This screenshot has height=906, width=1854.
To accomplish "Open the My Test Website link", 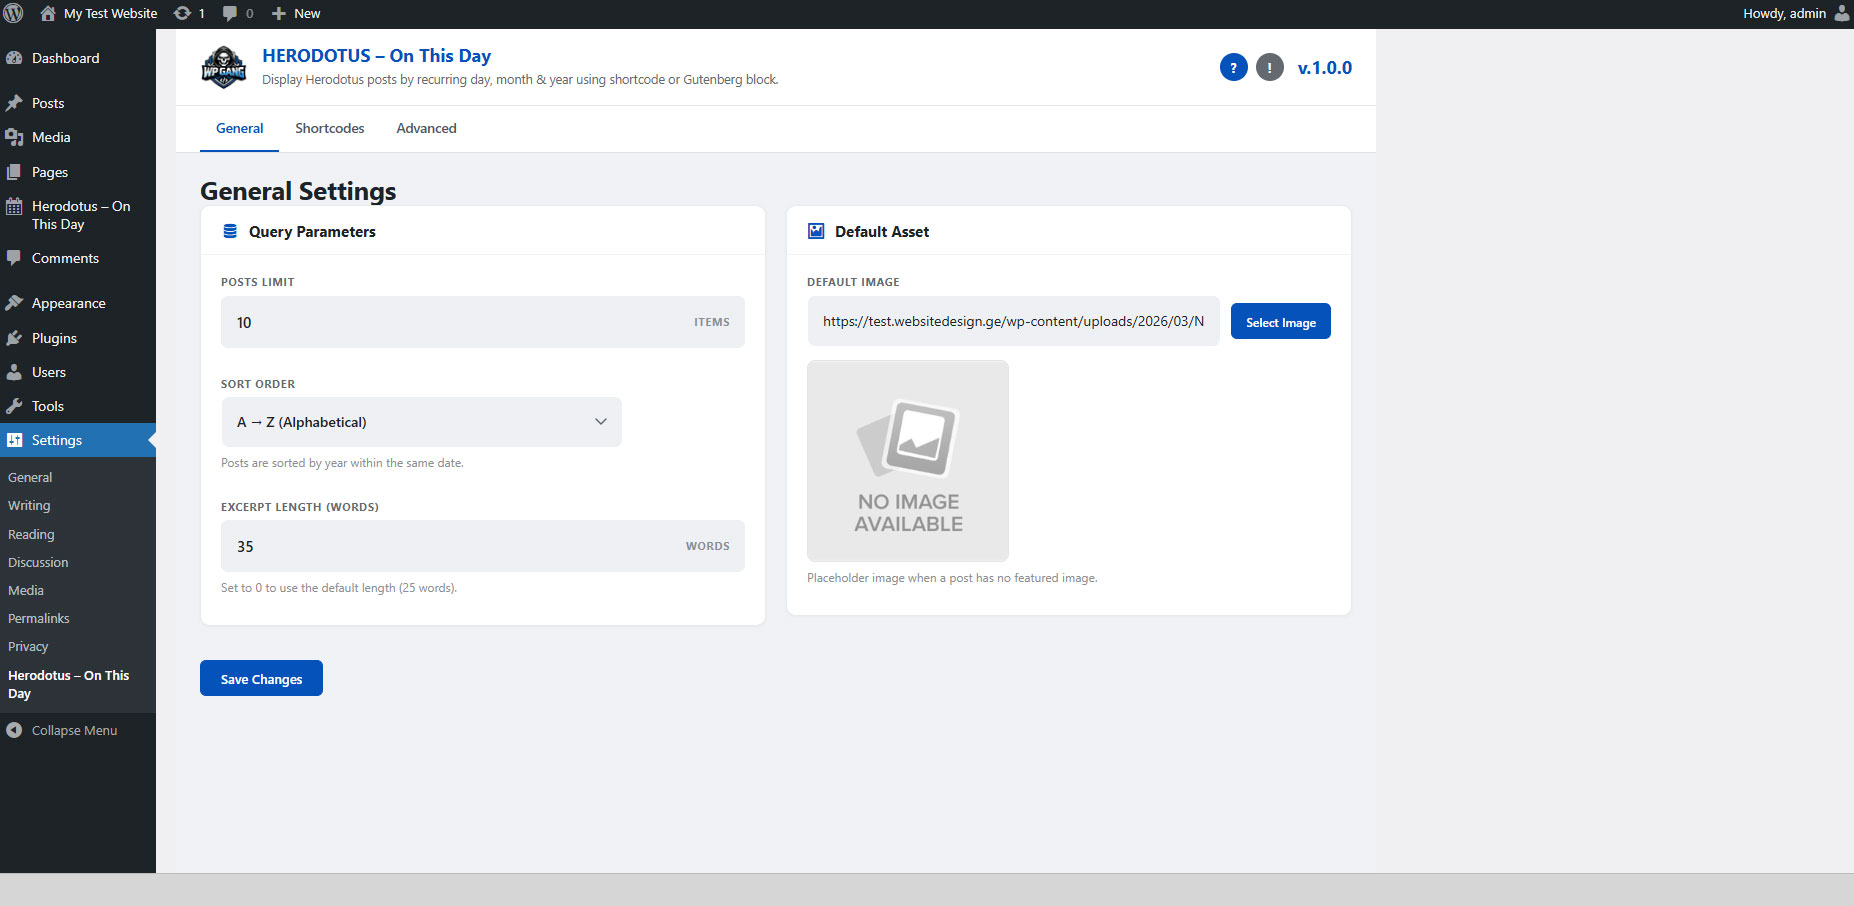I will click(110, 13).
